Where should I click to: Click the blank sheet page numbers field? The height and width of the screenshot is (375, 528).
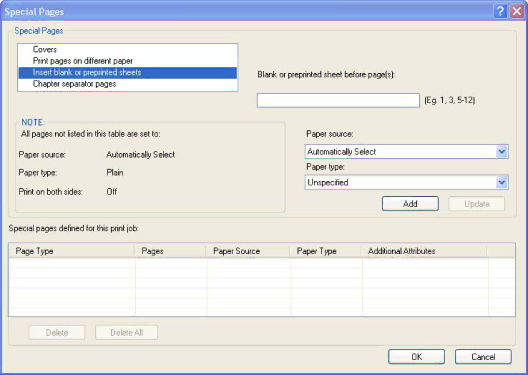click(338, 100)
